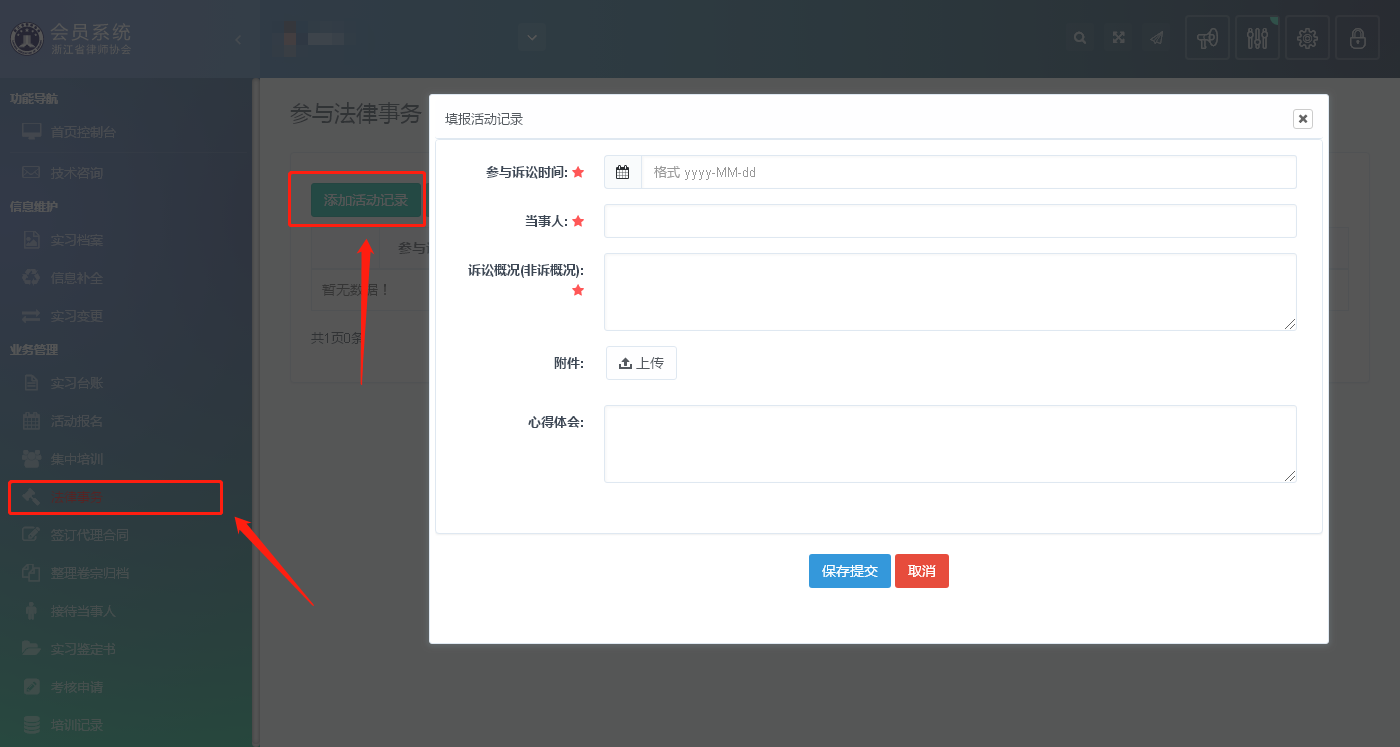Click into the 心得体会 text area
Viewport: 1400px width, 747px height.
(x=950, y=444)
